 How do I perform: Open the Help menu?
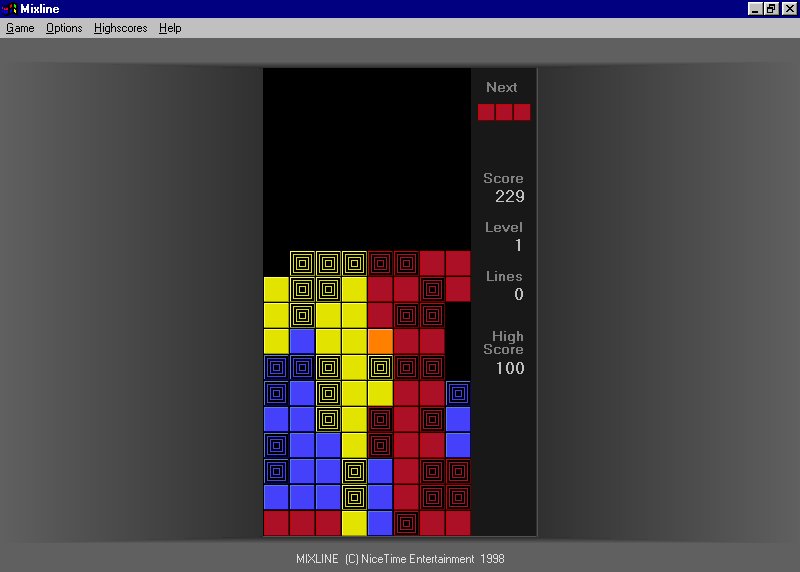click(x=170, y=28)
